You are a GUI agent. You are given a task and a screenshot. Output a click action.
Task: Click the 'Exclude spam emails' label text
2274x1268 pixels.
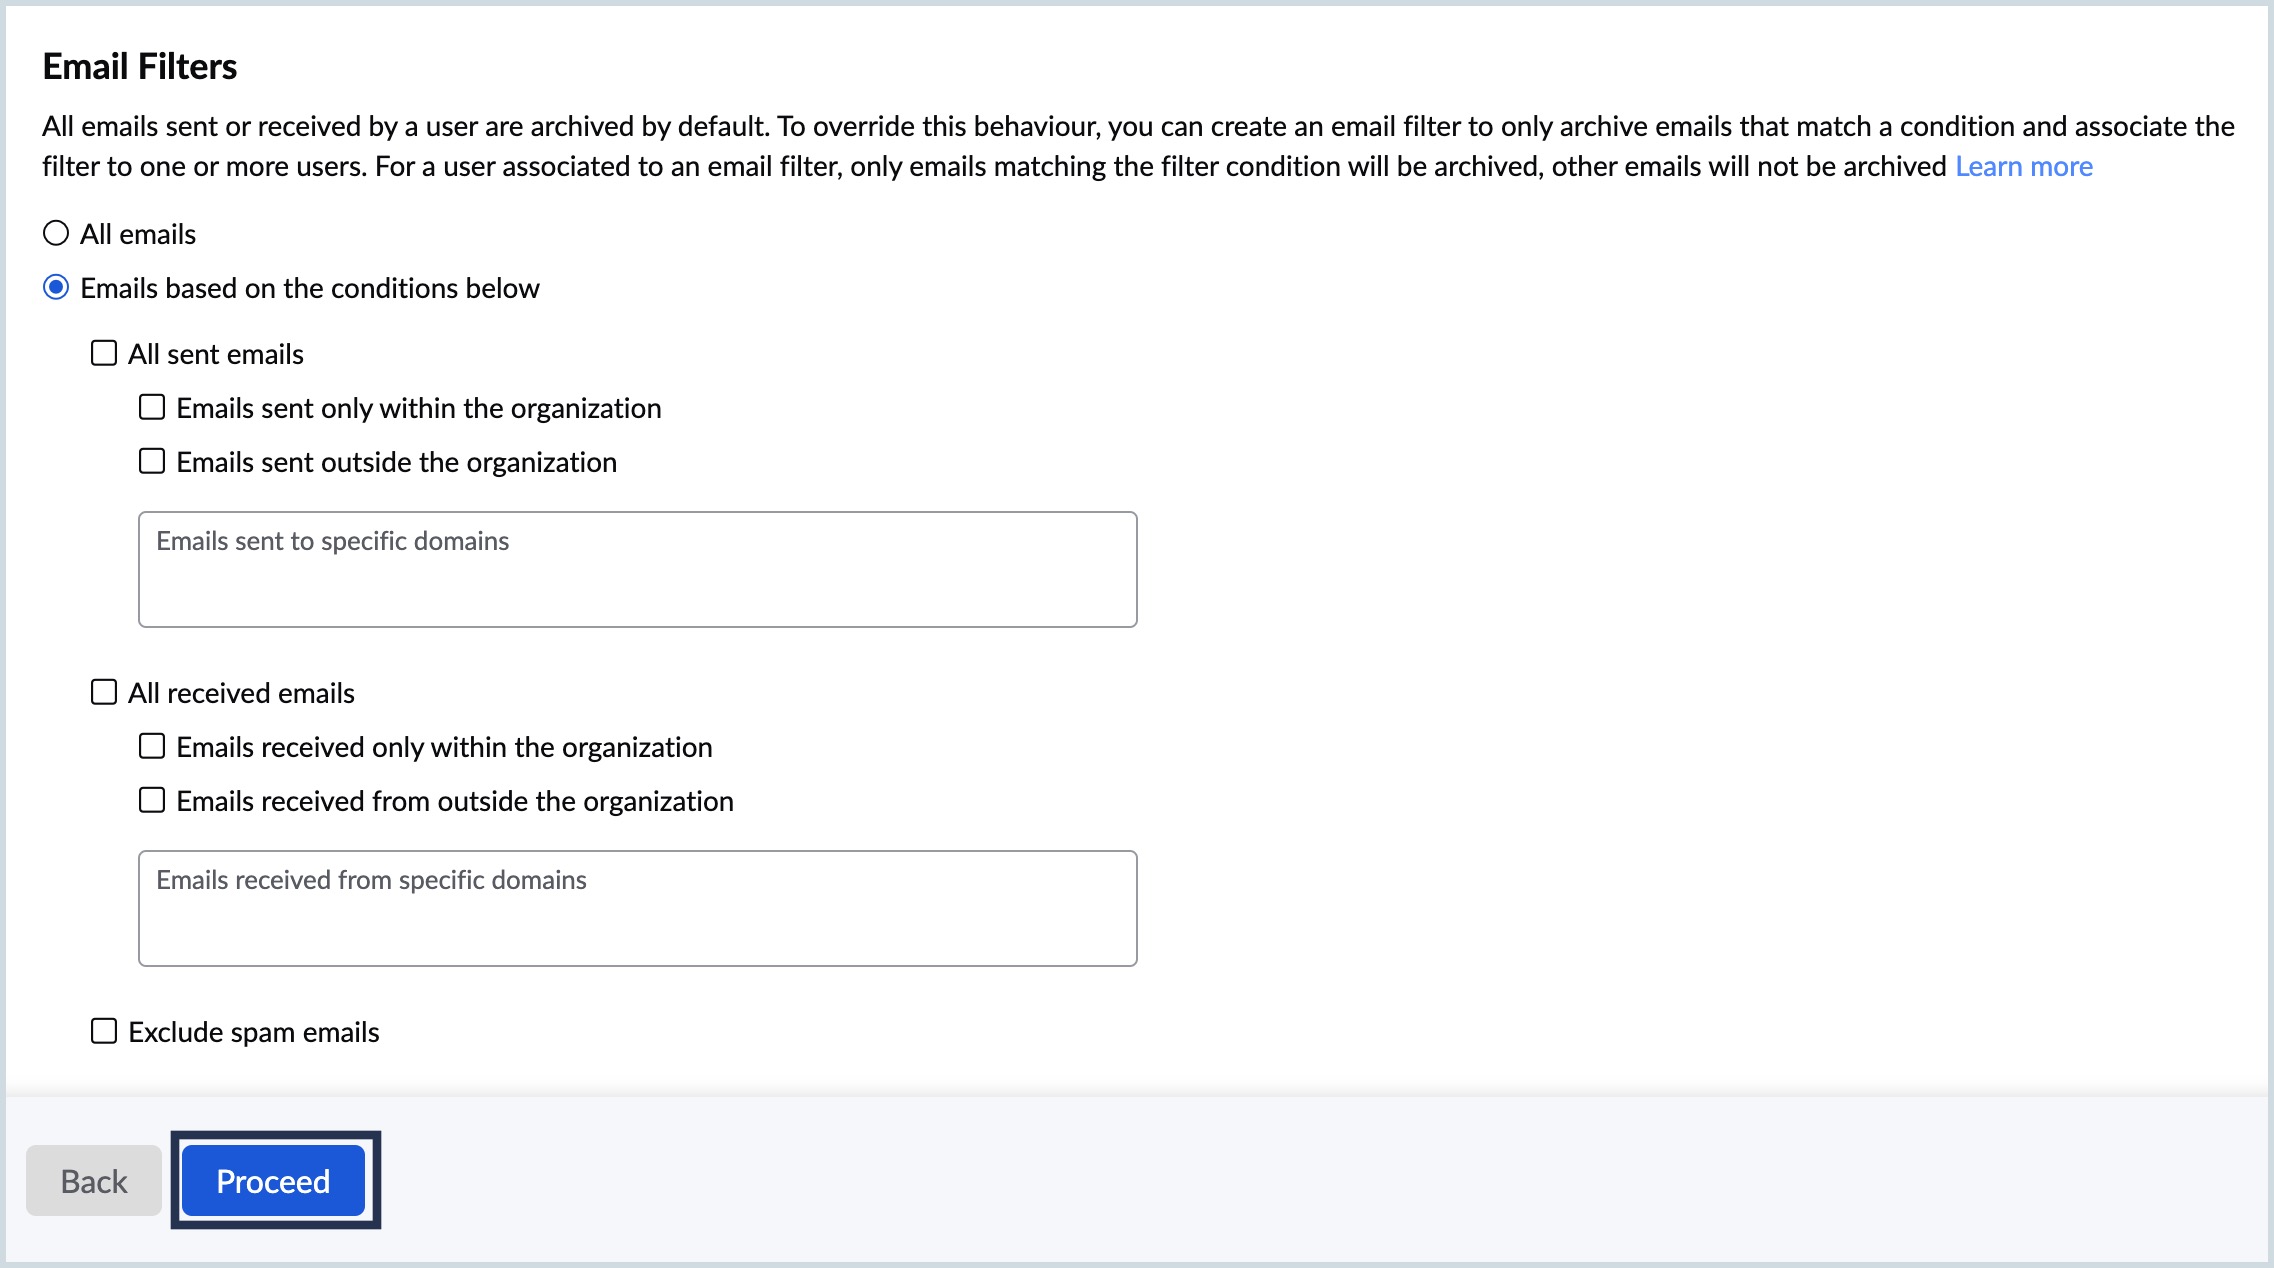[254, 1032]
